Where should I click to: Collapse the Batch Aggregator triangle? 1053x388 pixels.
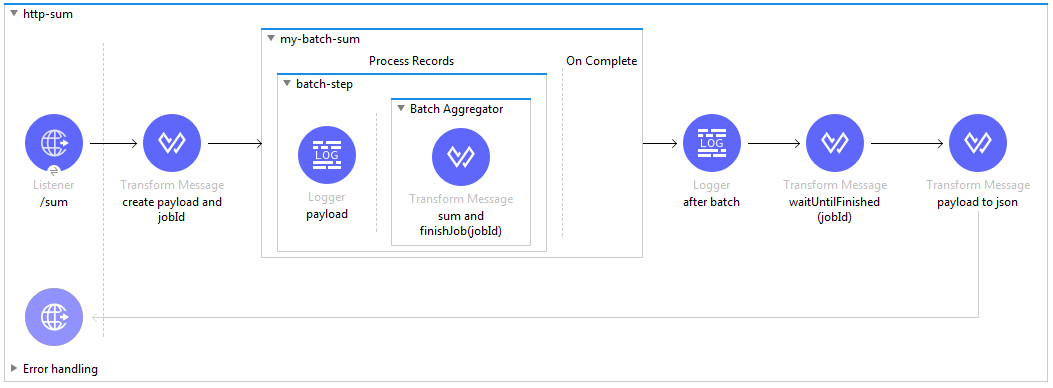[401, 108]
